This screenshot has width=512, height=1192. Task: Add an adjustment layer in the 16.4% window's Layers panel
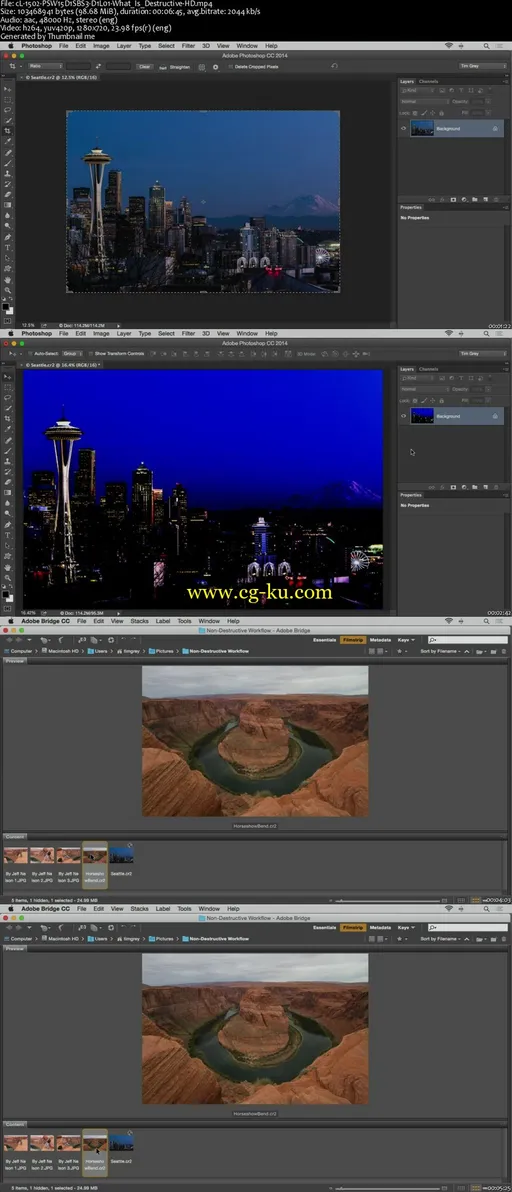click(464, 487)
